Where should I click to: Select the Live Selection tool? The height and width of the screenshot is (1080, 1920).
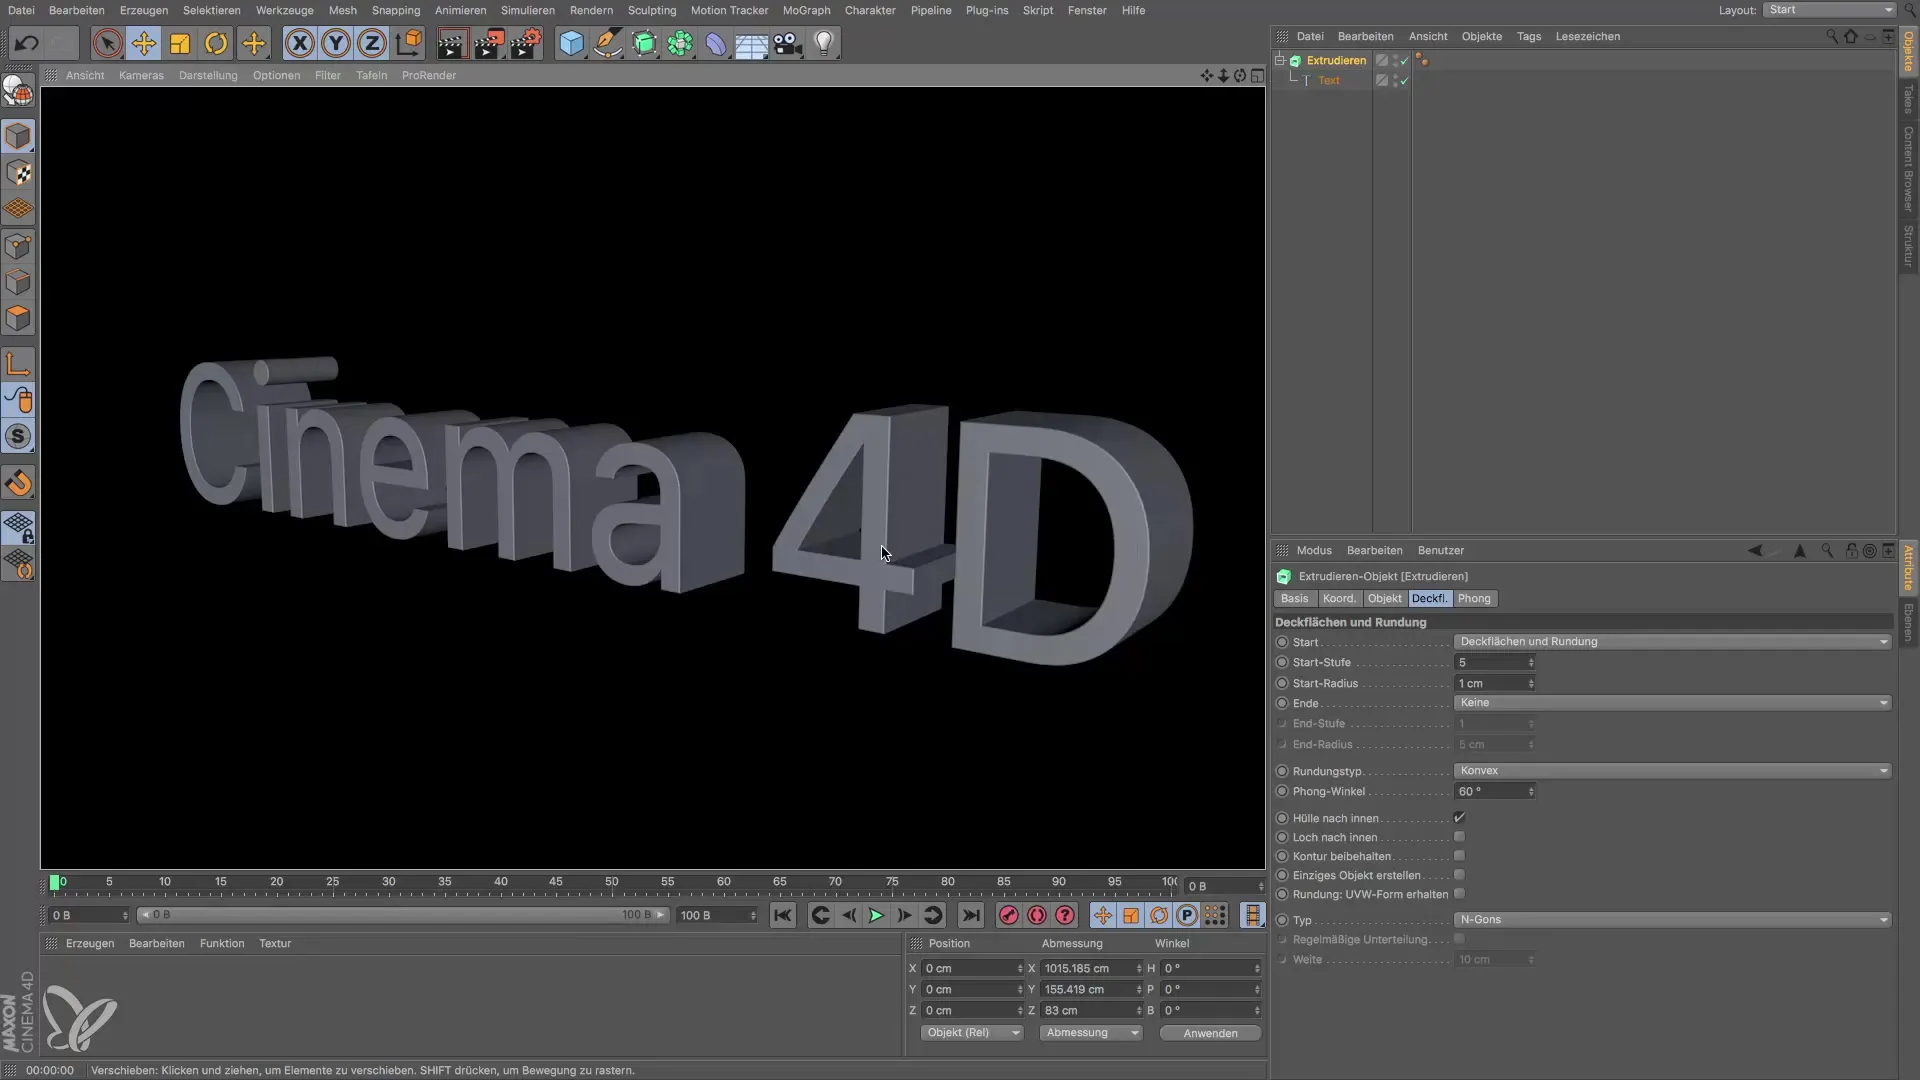pos(107,43)
